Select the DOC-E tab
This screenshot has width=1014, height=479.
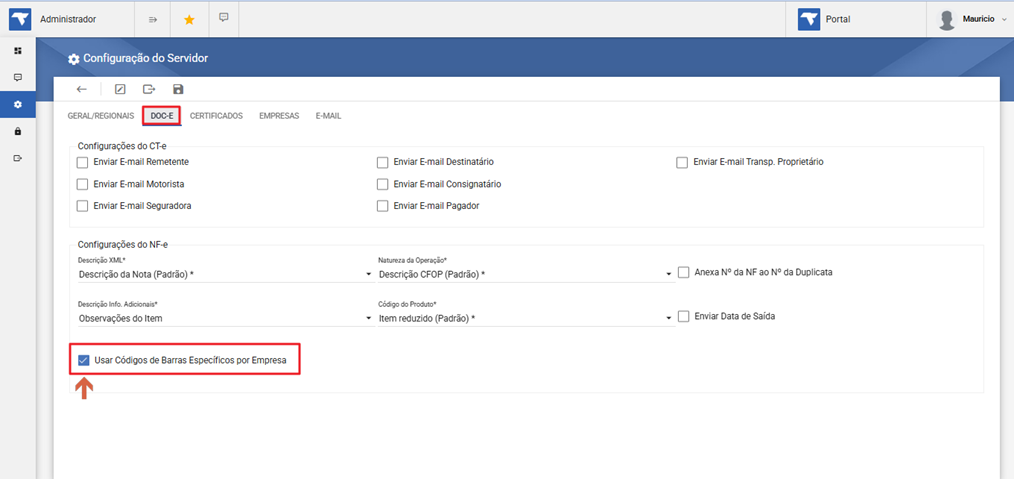click(x=162, y=116)
